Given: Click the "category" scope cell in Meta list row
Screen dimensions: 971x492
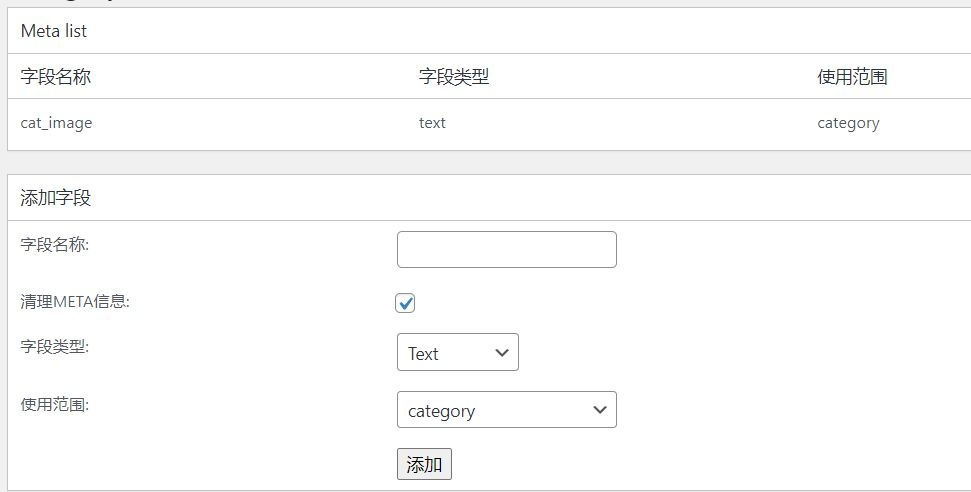Looking at the screenshot, I should click(848, 123).
